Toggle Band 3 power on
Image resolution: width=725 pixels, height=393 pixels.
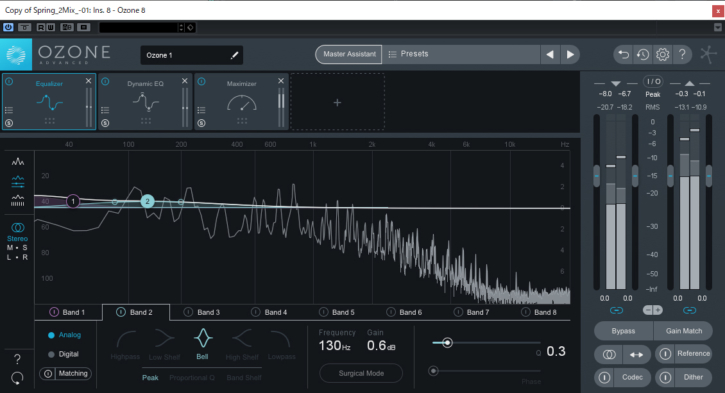coord(188,312)
